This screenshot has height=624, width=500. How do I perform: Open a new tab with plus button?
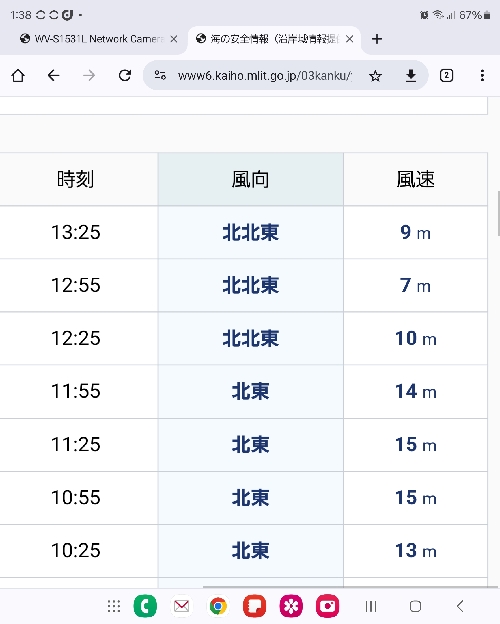pos(377,39)
